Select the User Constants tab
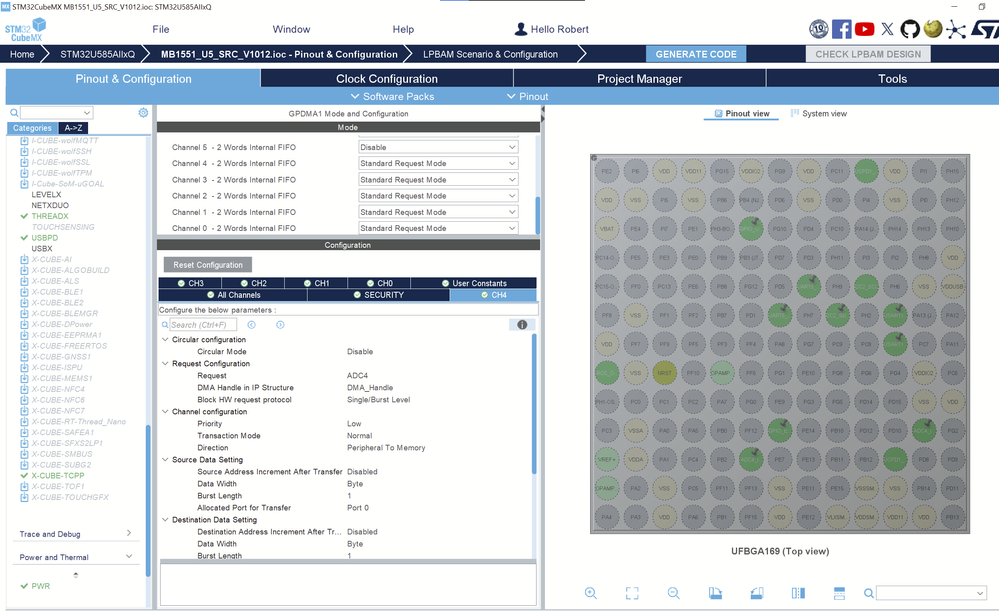Screen dimensions: 999x612 tap(473, 283)
